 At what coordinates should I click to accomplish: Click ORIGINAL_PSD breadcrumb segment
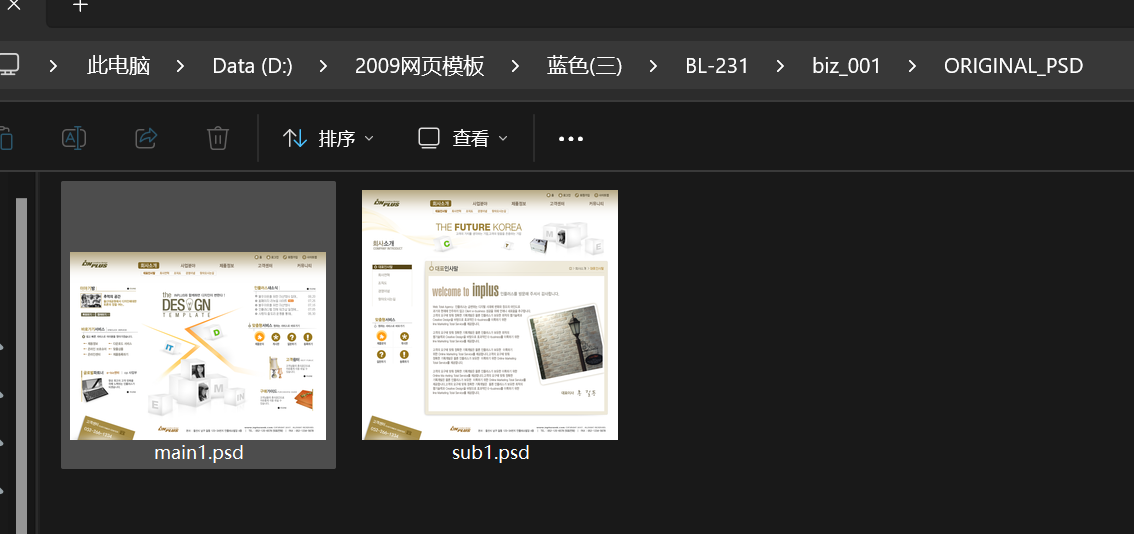(1013, 66)
